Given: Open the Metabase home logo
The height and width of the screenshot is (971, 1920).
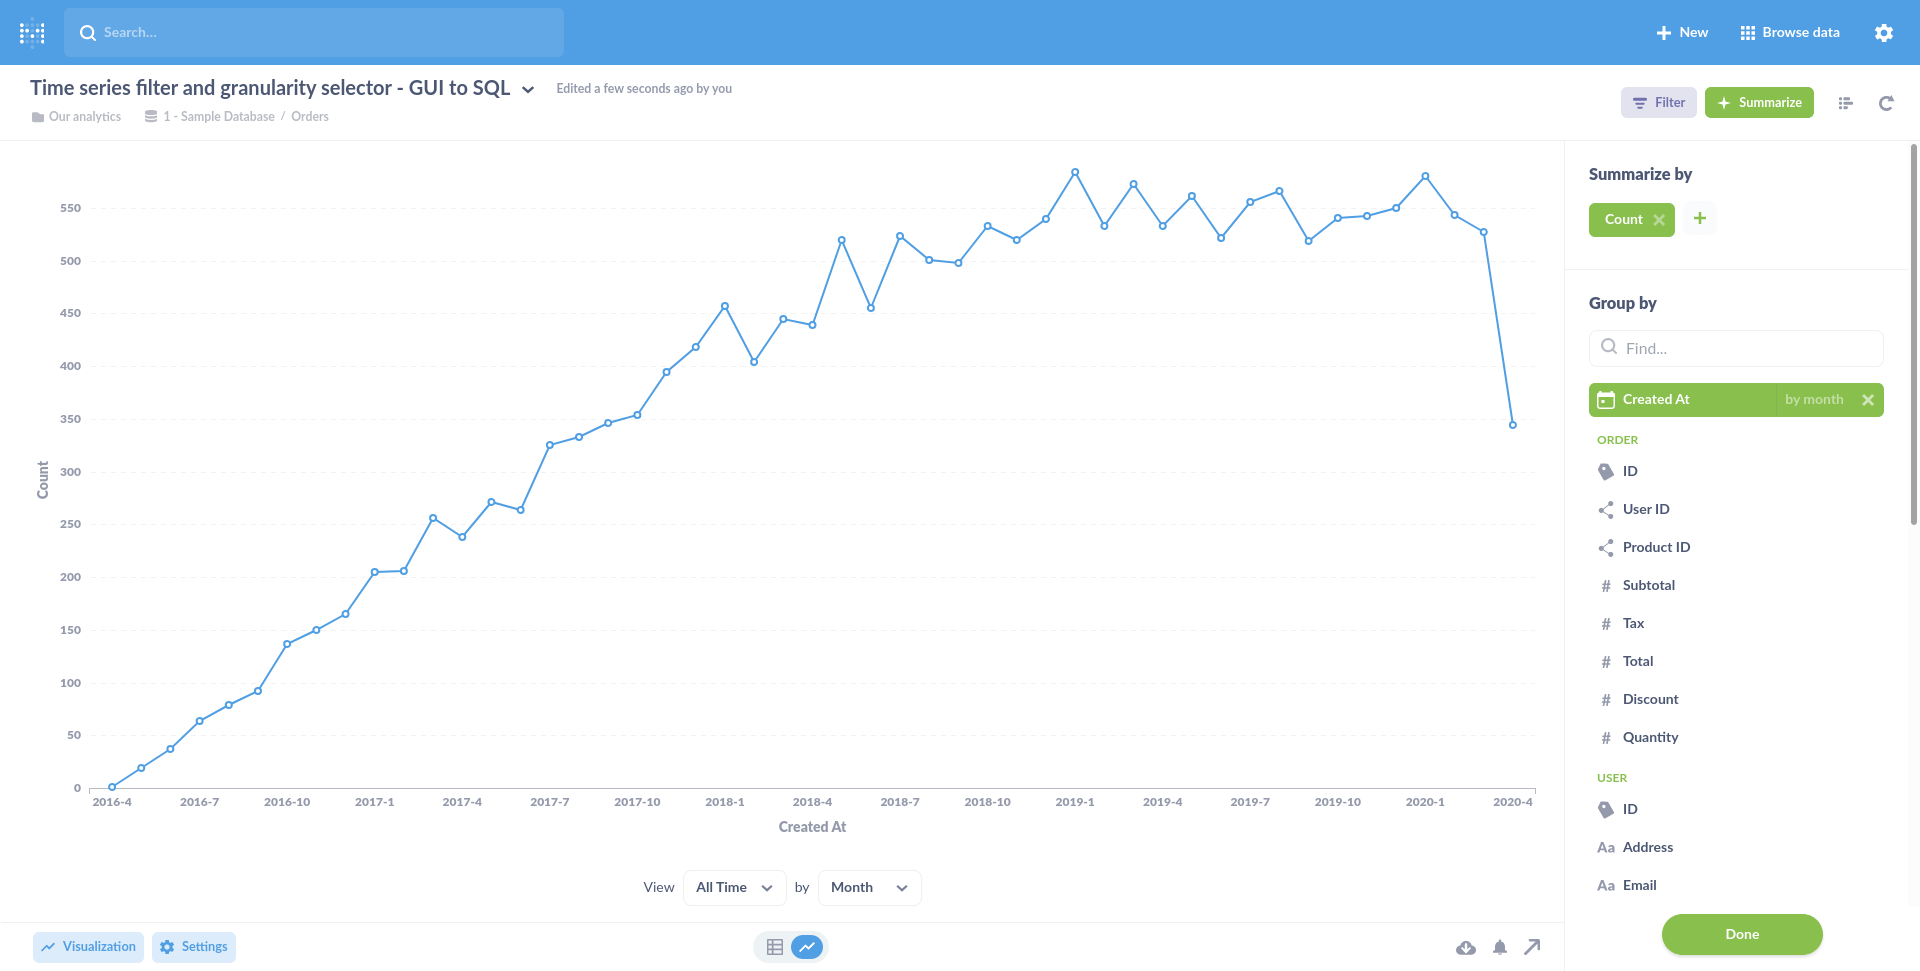Looking at the screenshot, I should pos(32,32).
